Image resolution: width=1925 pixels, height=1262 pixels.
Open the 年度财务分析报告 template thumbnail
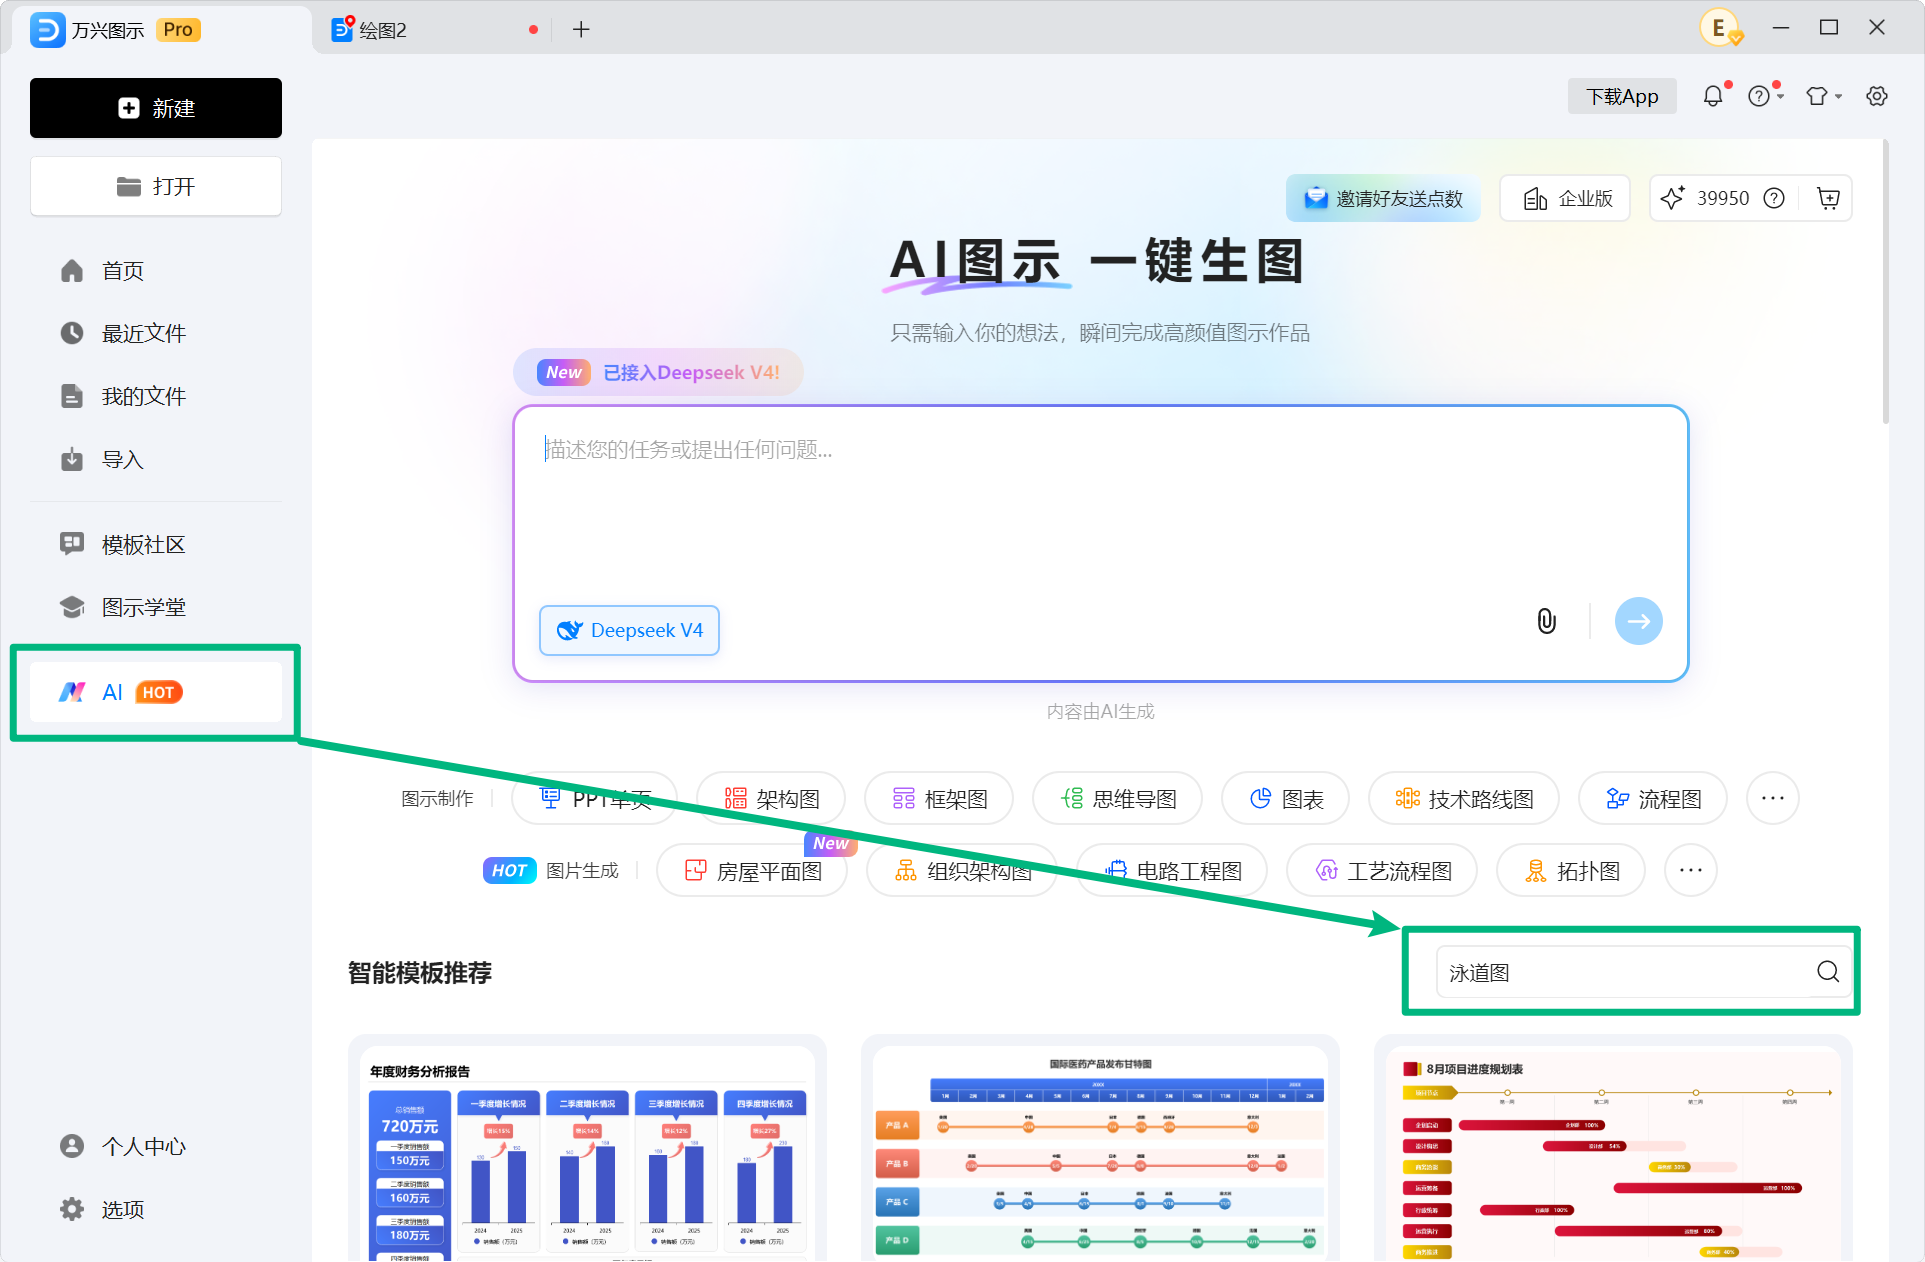[x=588, y=1150]
